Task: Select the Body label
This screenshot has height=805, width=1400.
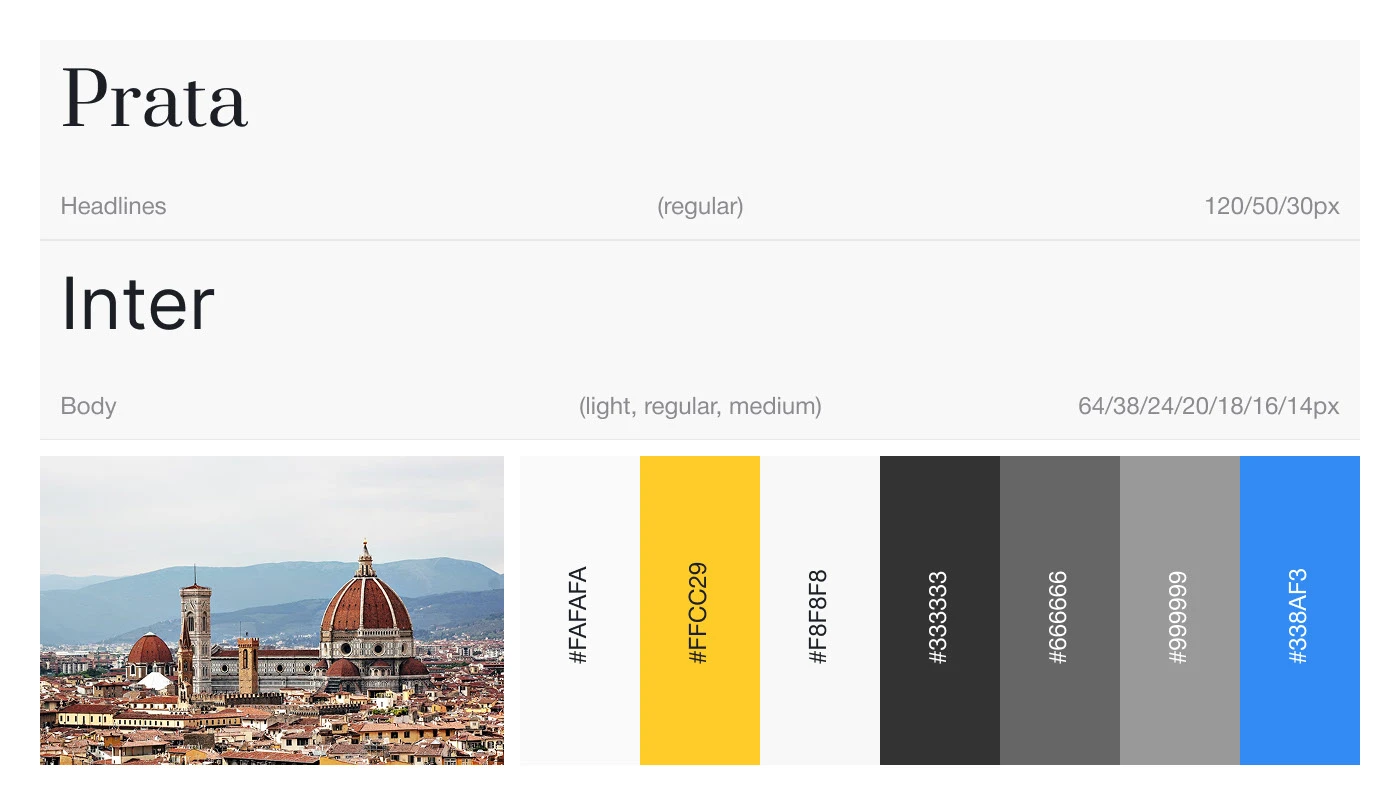Action: click(x=88, y=407)
